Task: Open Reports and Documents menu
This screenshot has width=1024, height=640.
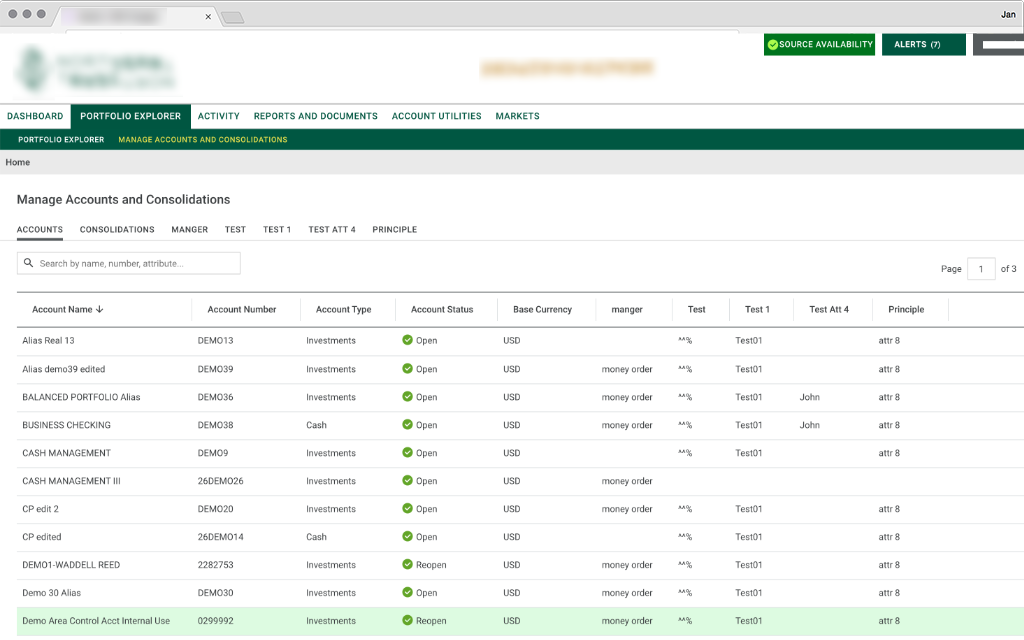Action: point(315,116)
